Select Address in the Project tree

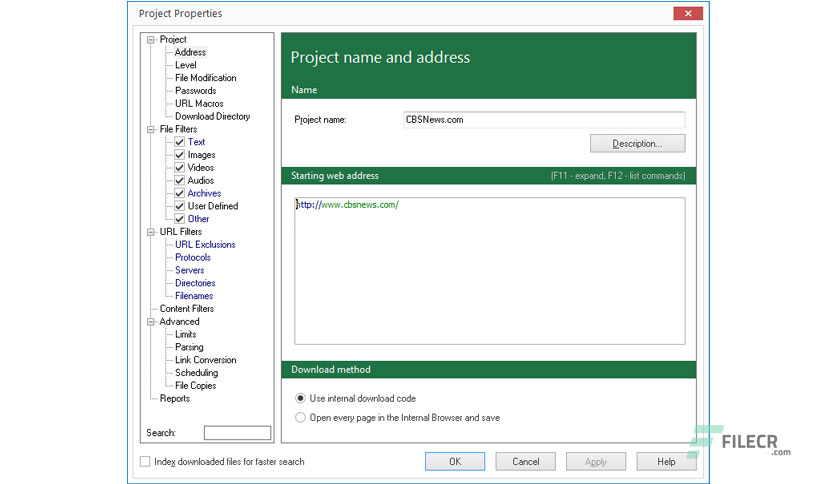click(190, 52)
